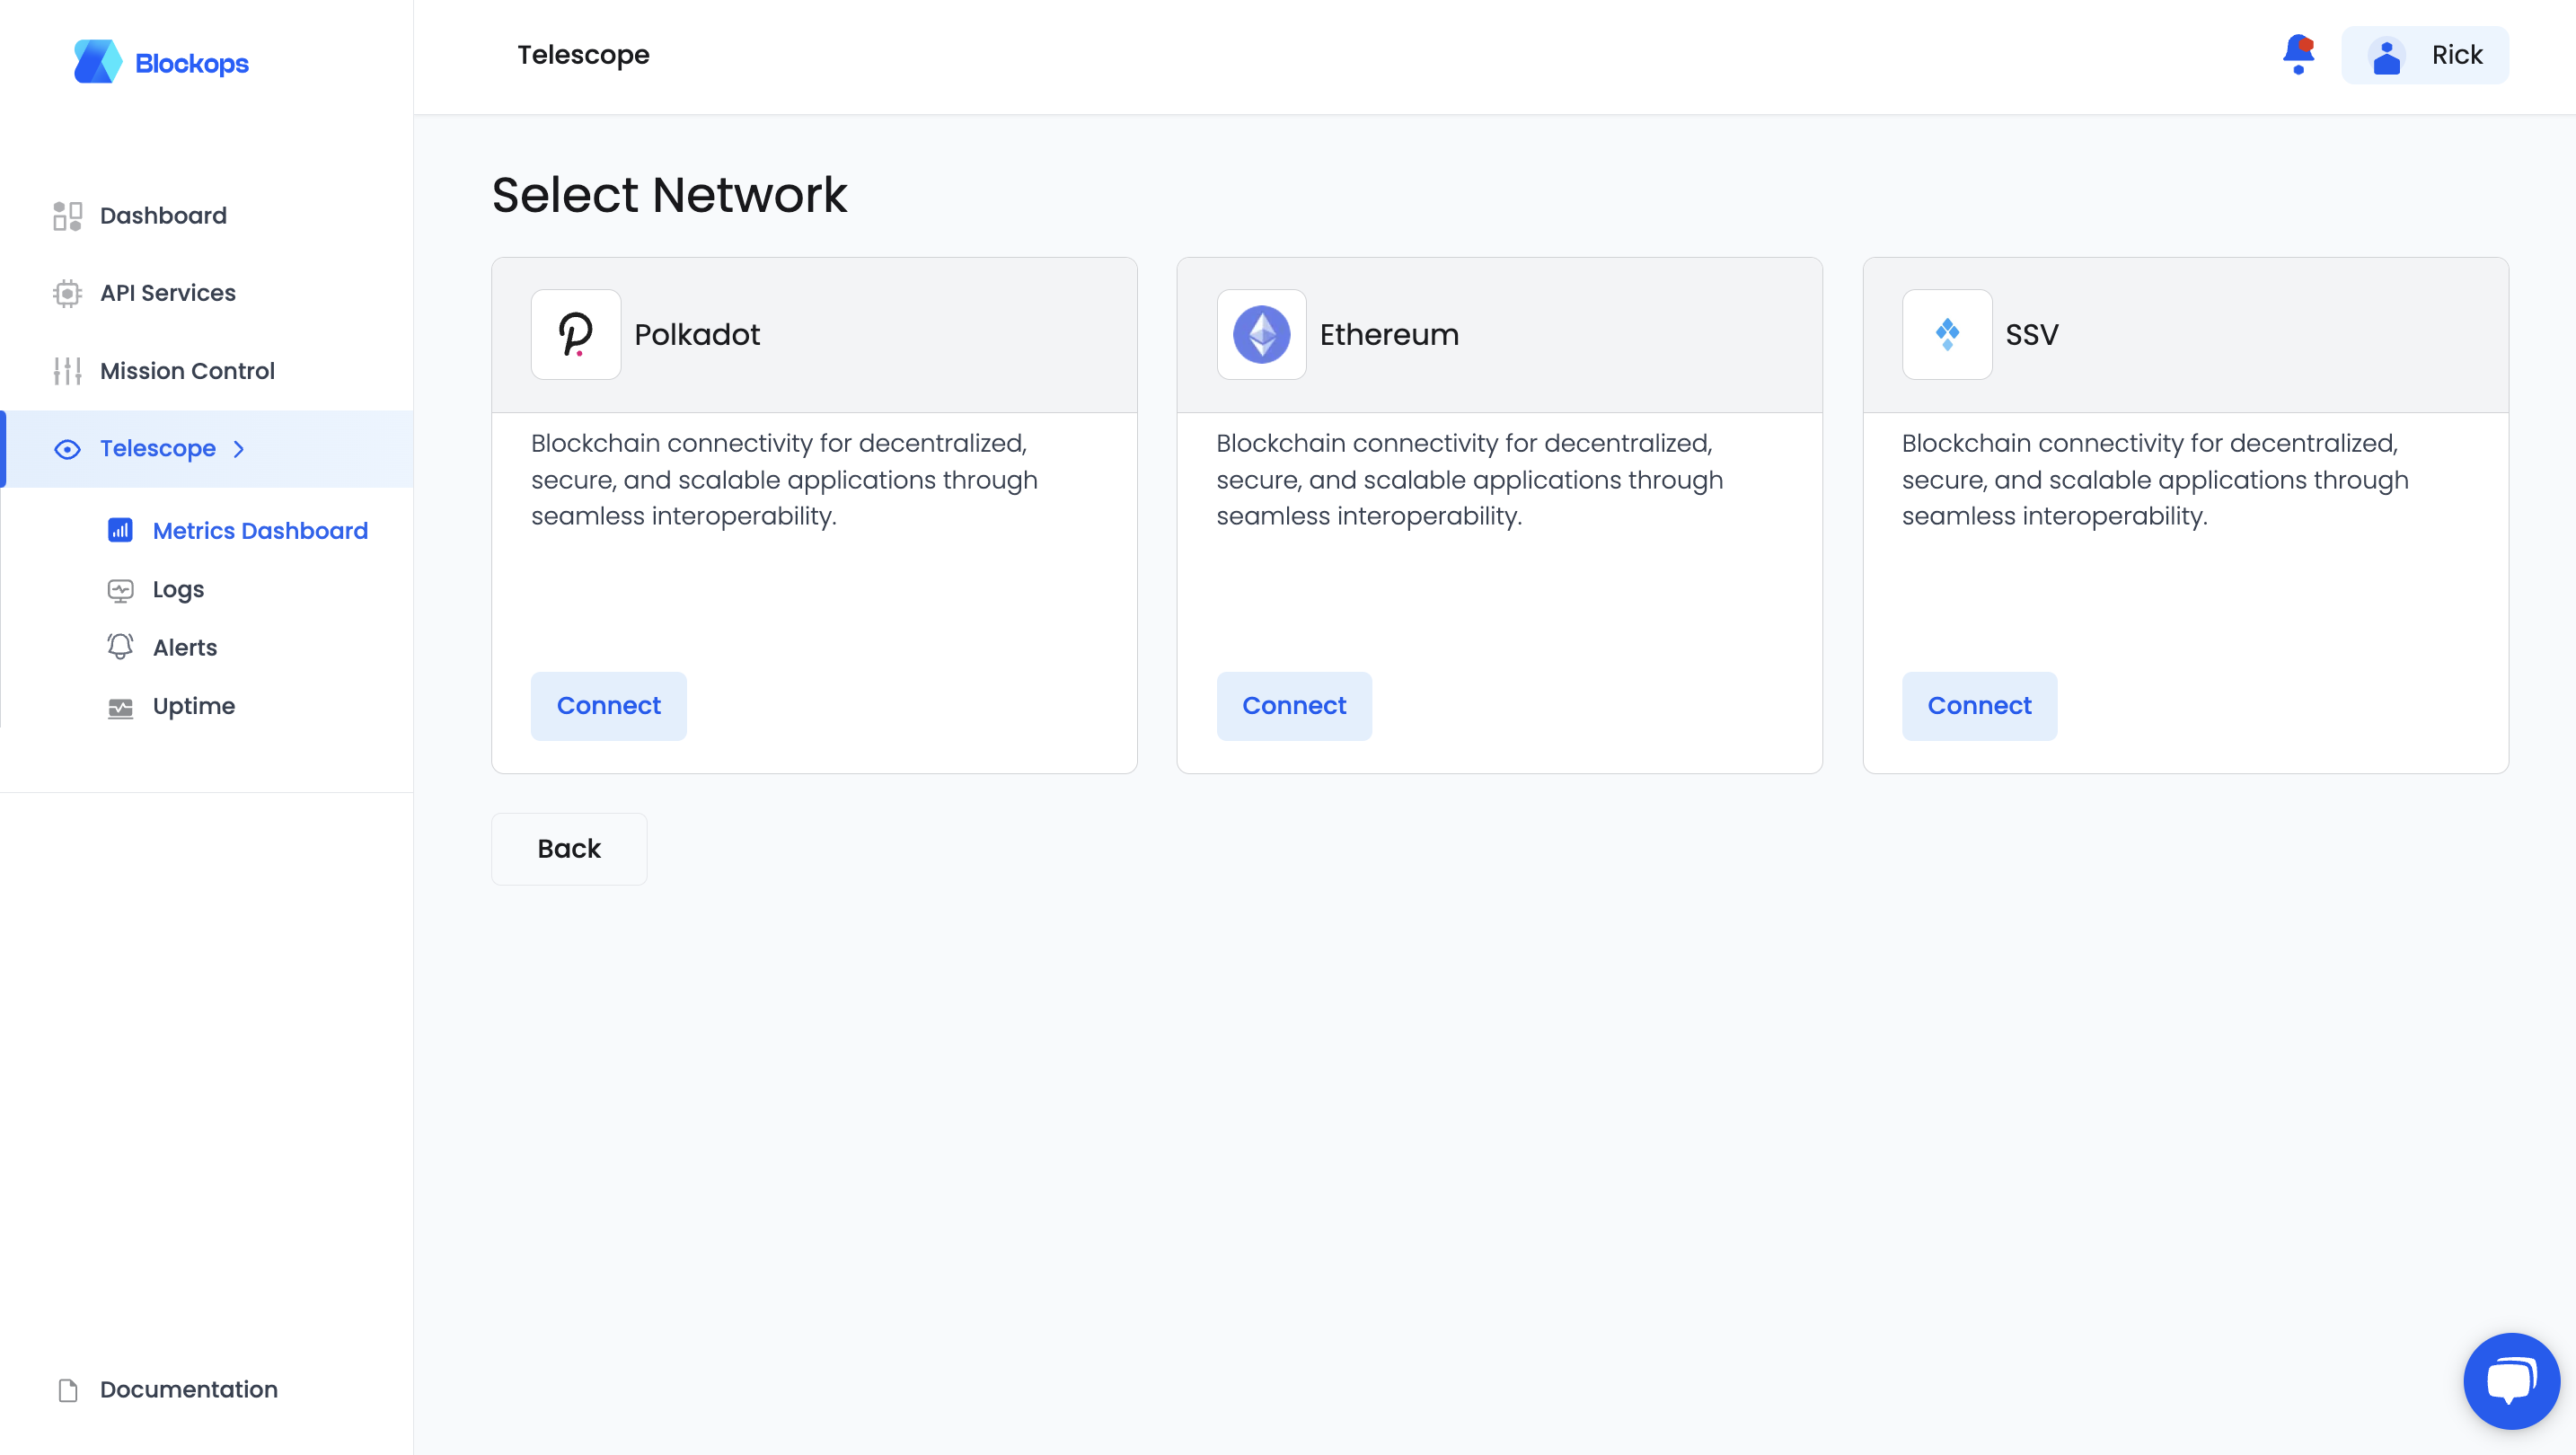Click the Back button
The height and width of the screenshot is (1455, 2576).
(569, 848)
